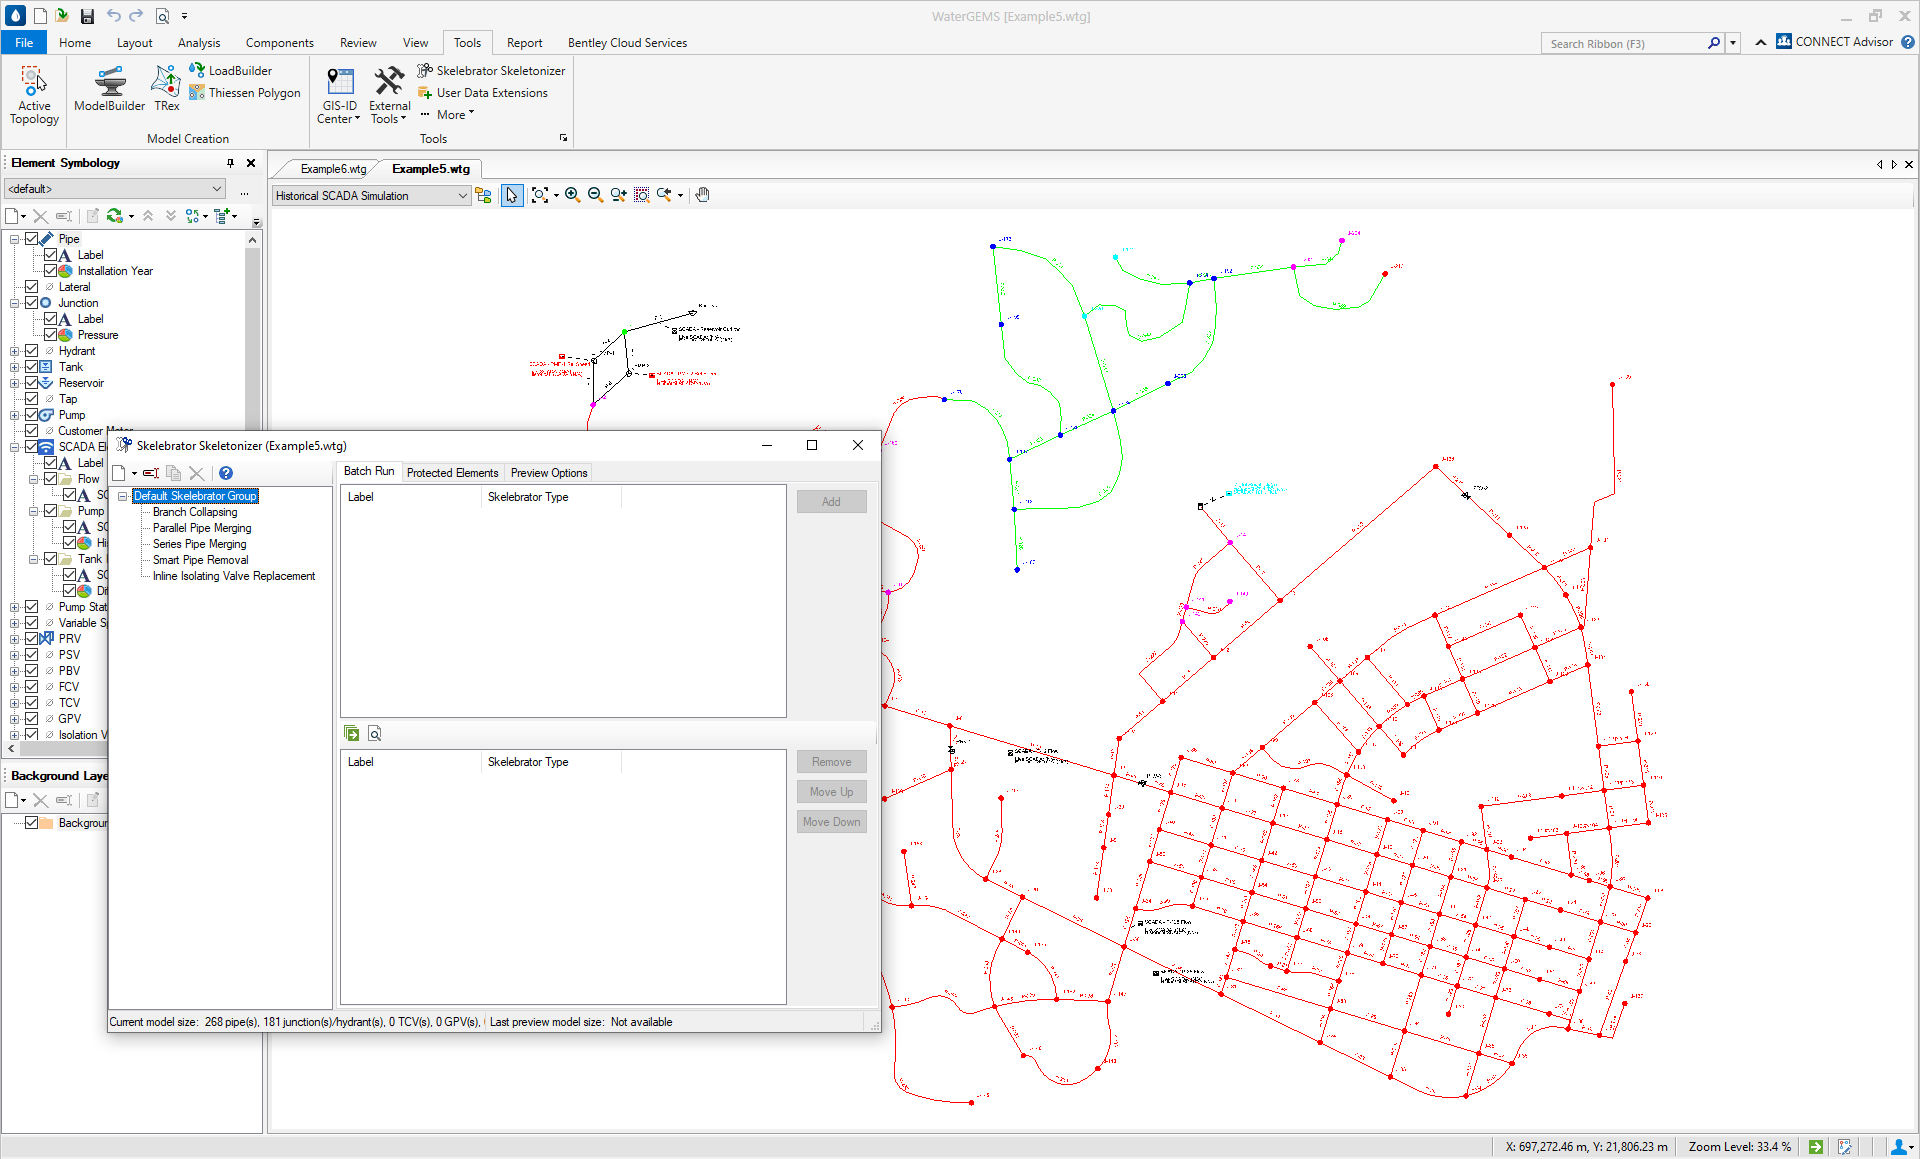Open the Report menu

[524, 42]
